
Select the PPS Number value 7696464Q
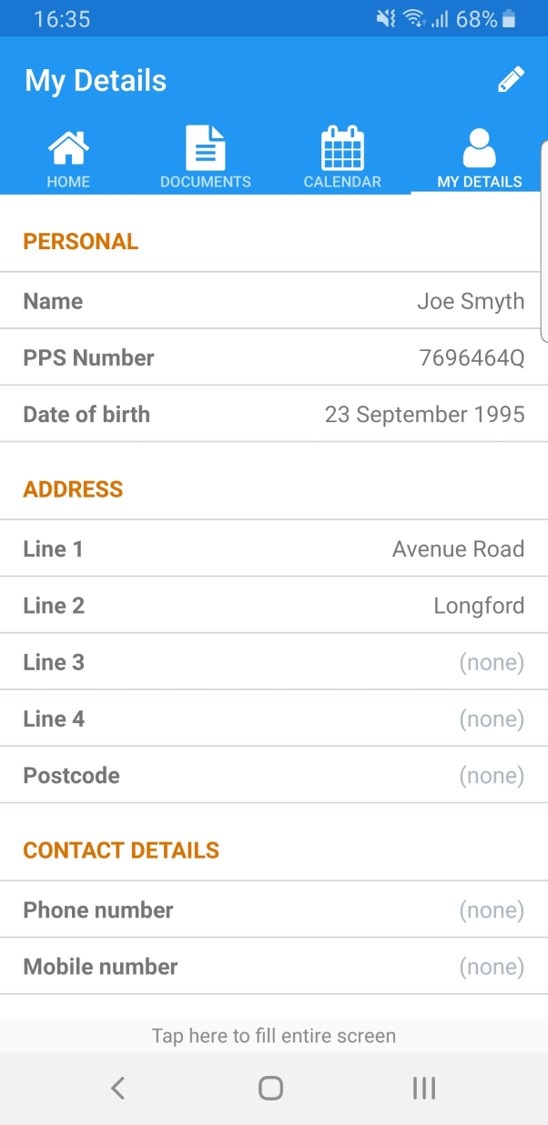[x=471, y=357]
